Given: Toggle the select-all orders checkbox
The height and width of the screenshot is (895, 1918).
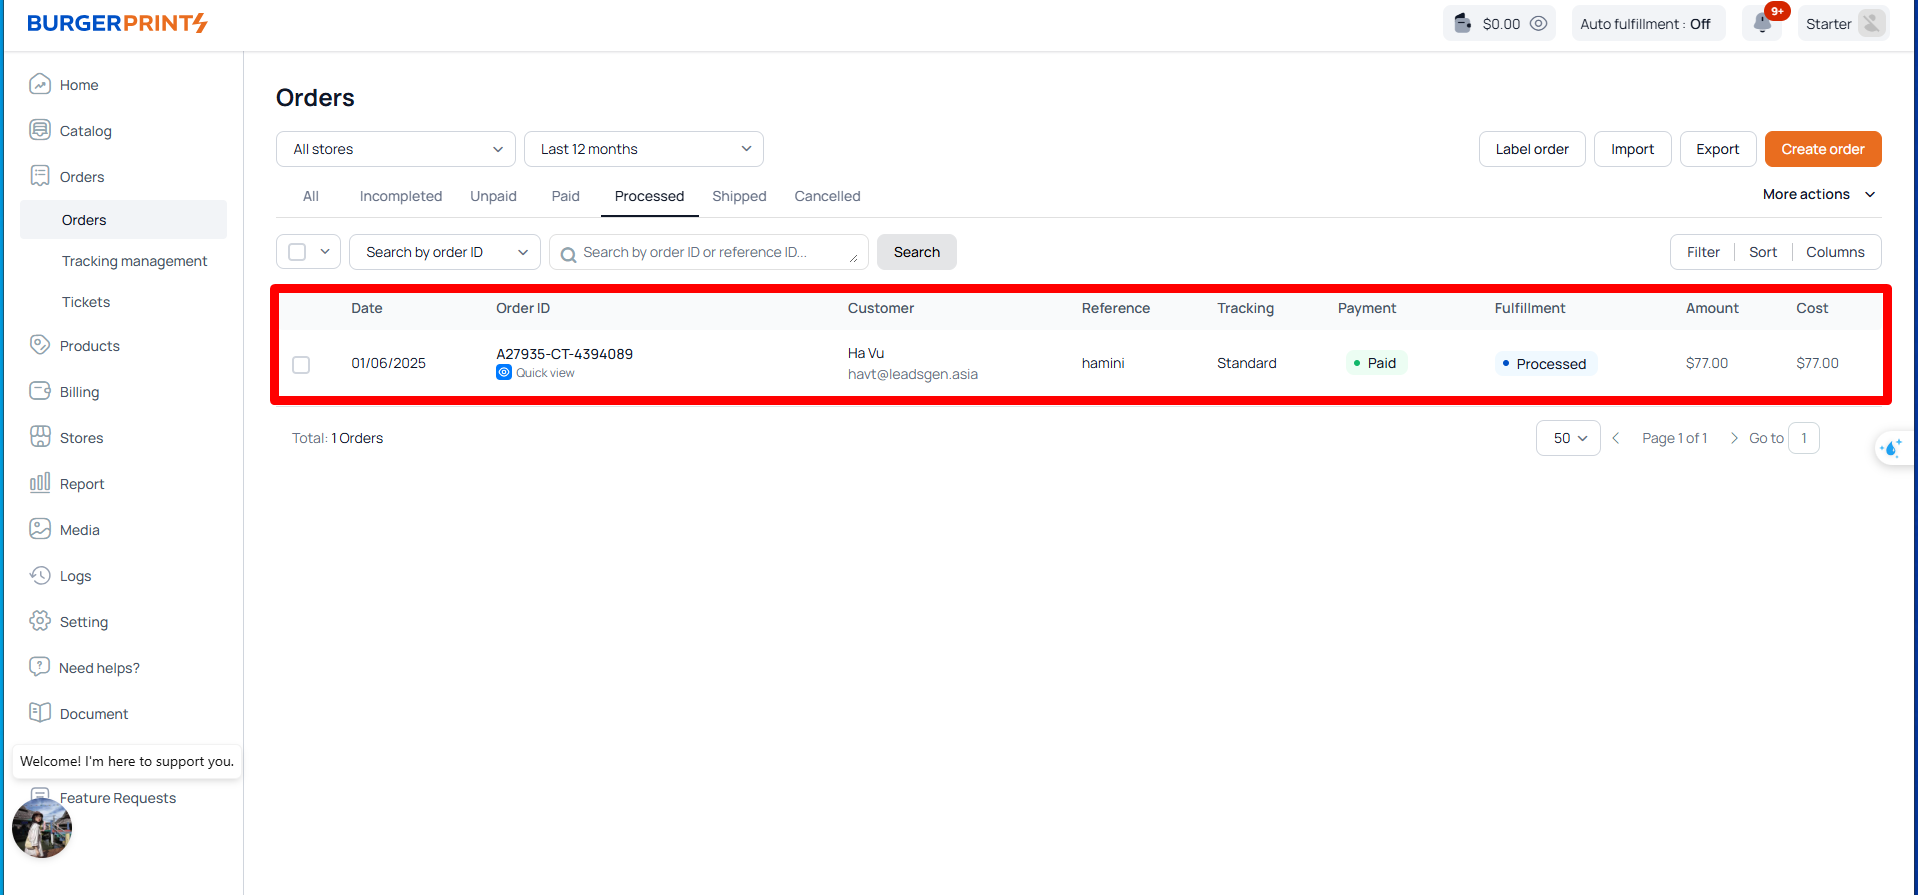Looking at the screenshot, I should [297, 252].
